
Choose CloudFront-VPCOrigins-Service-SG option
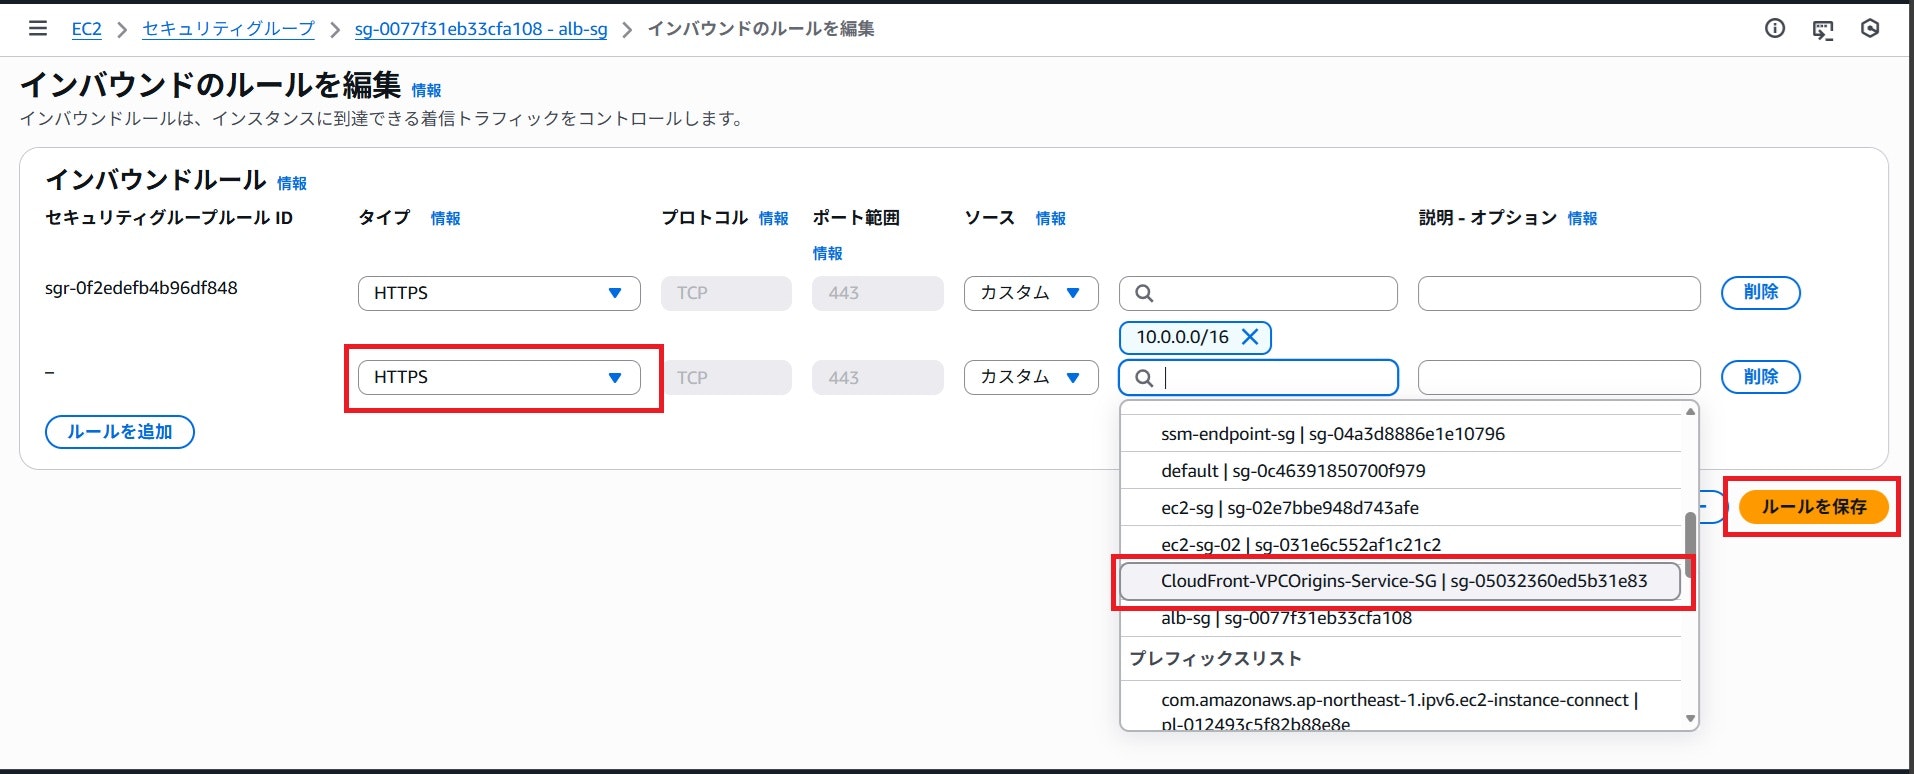click(x=1400, y=581)
